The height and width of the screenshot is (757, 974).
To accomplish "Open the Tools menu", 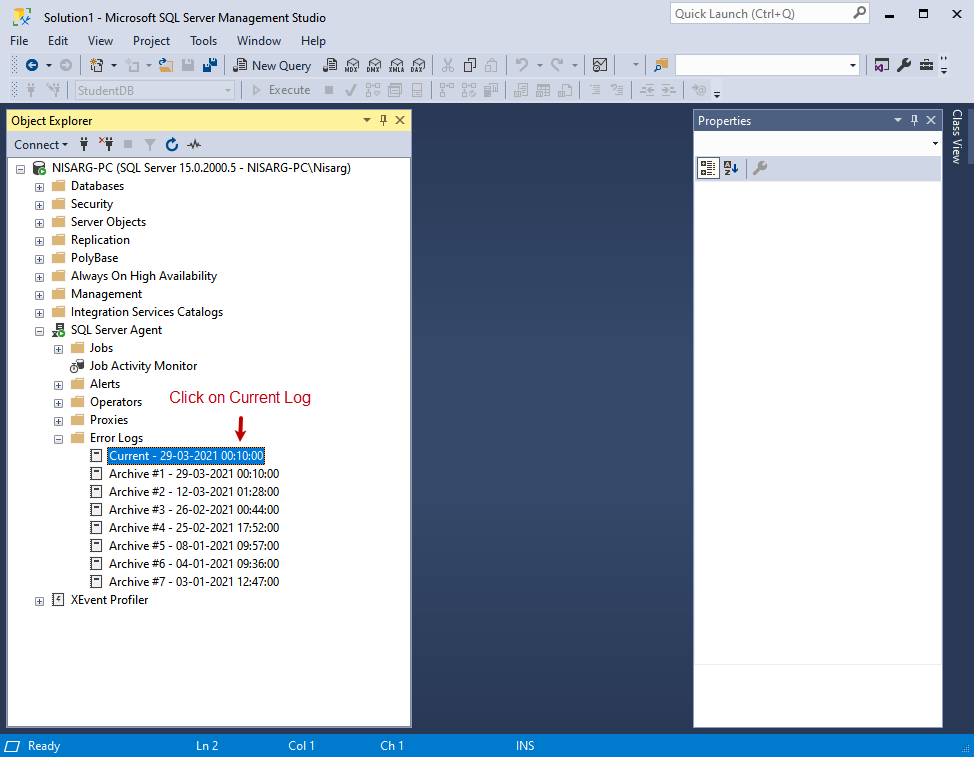I will click(x=204, y=41).
